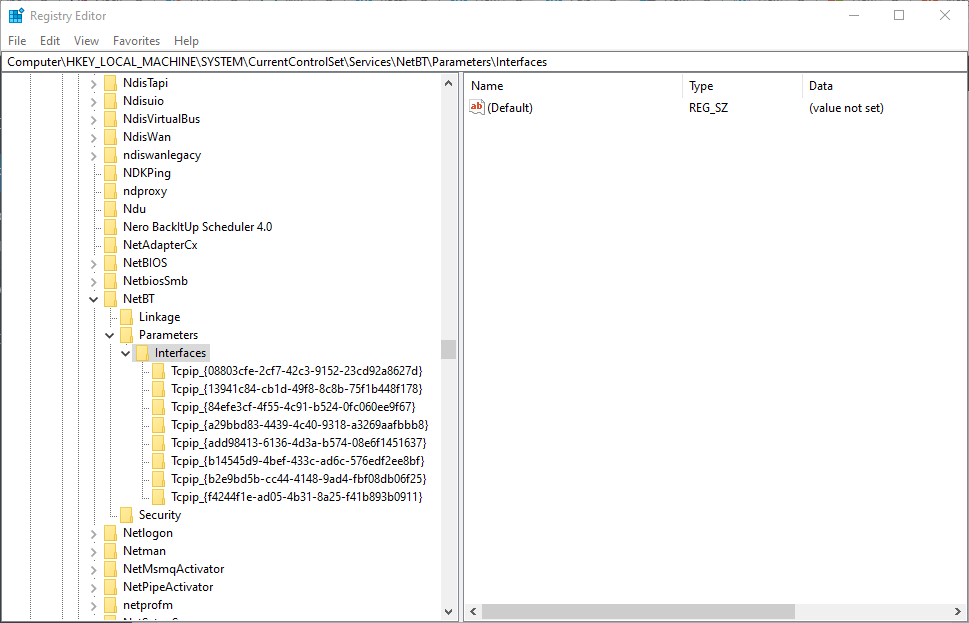
Task: Click the Ndisuio folder icon
Action: click(111, 101)
